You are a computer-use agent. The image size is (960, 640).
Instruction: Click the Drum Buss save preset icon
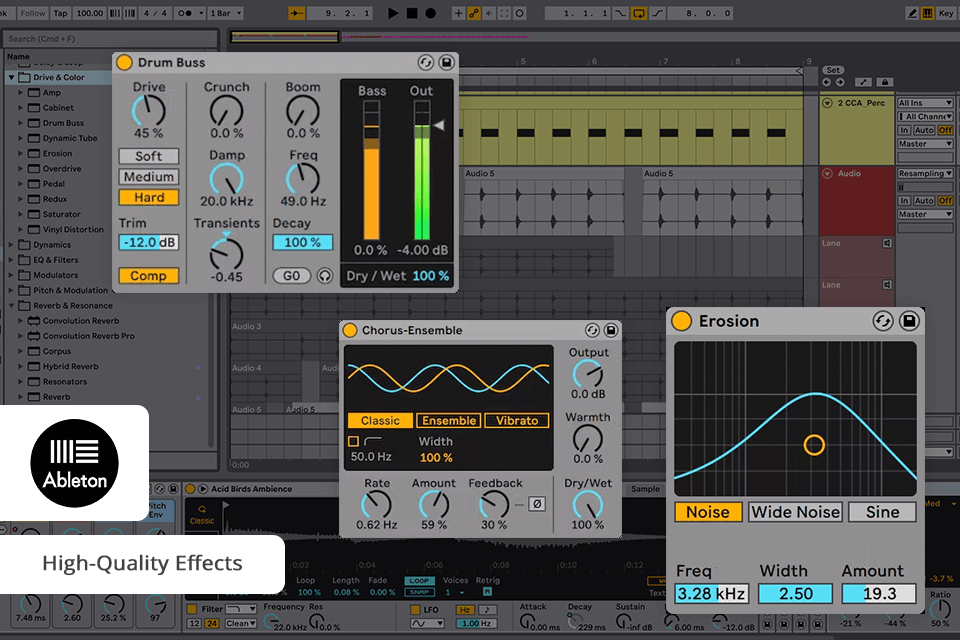(x=446, y=62)
